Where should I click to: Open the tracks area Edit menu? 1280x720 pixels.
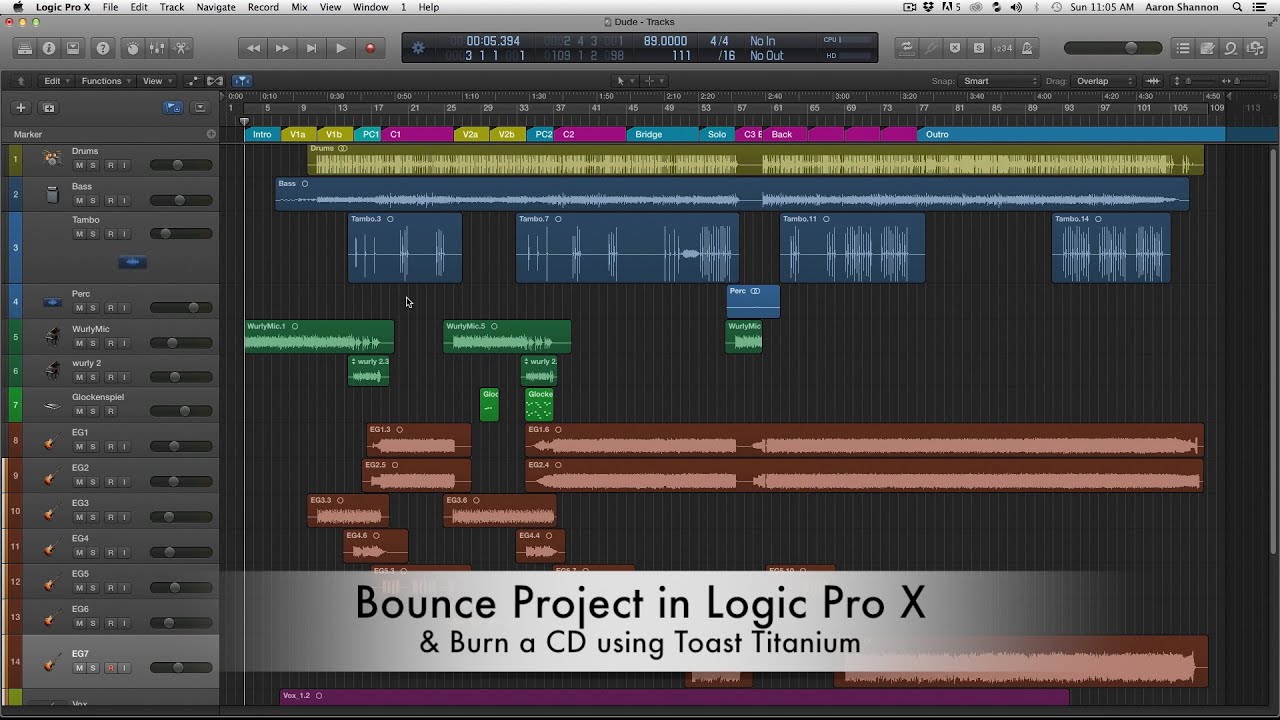coord(56,81)
